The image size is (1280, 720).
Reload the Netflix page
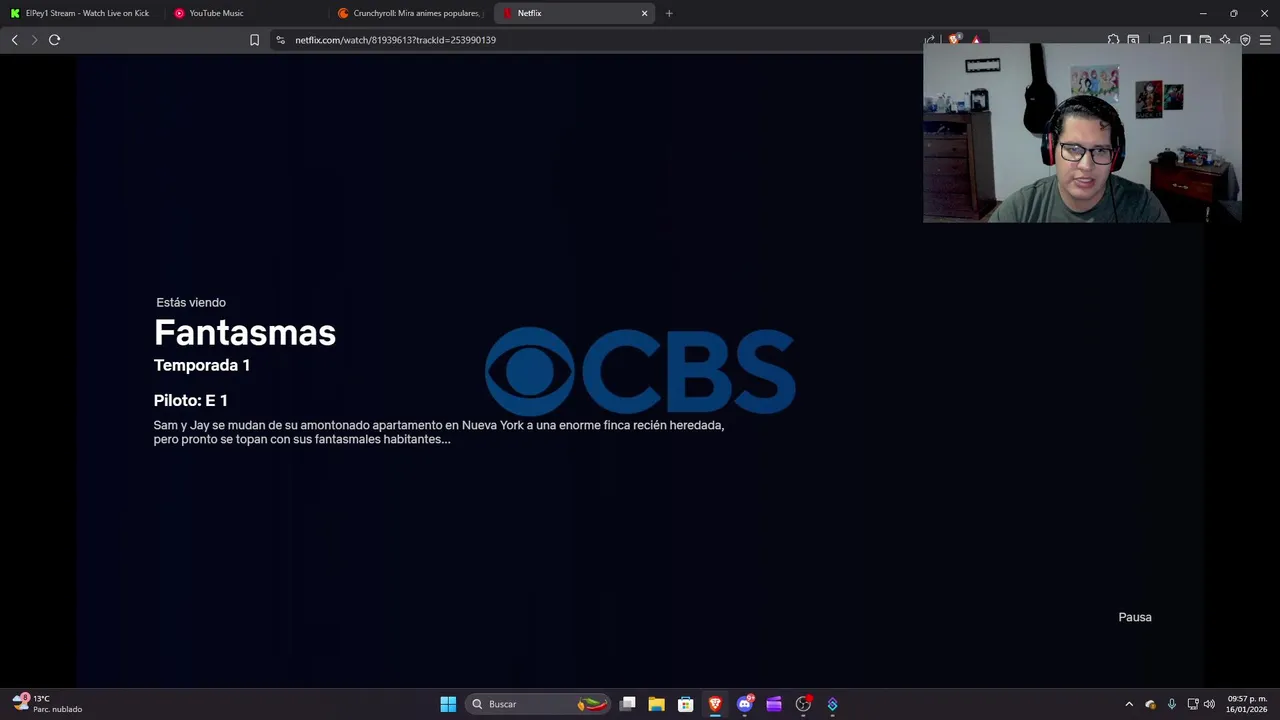coord(54,40)
